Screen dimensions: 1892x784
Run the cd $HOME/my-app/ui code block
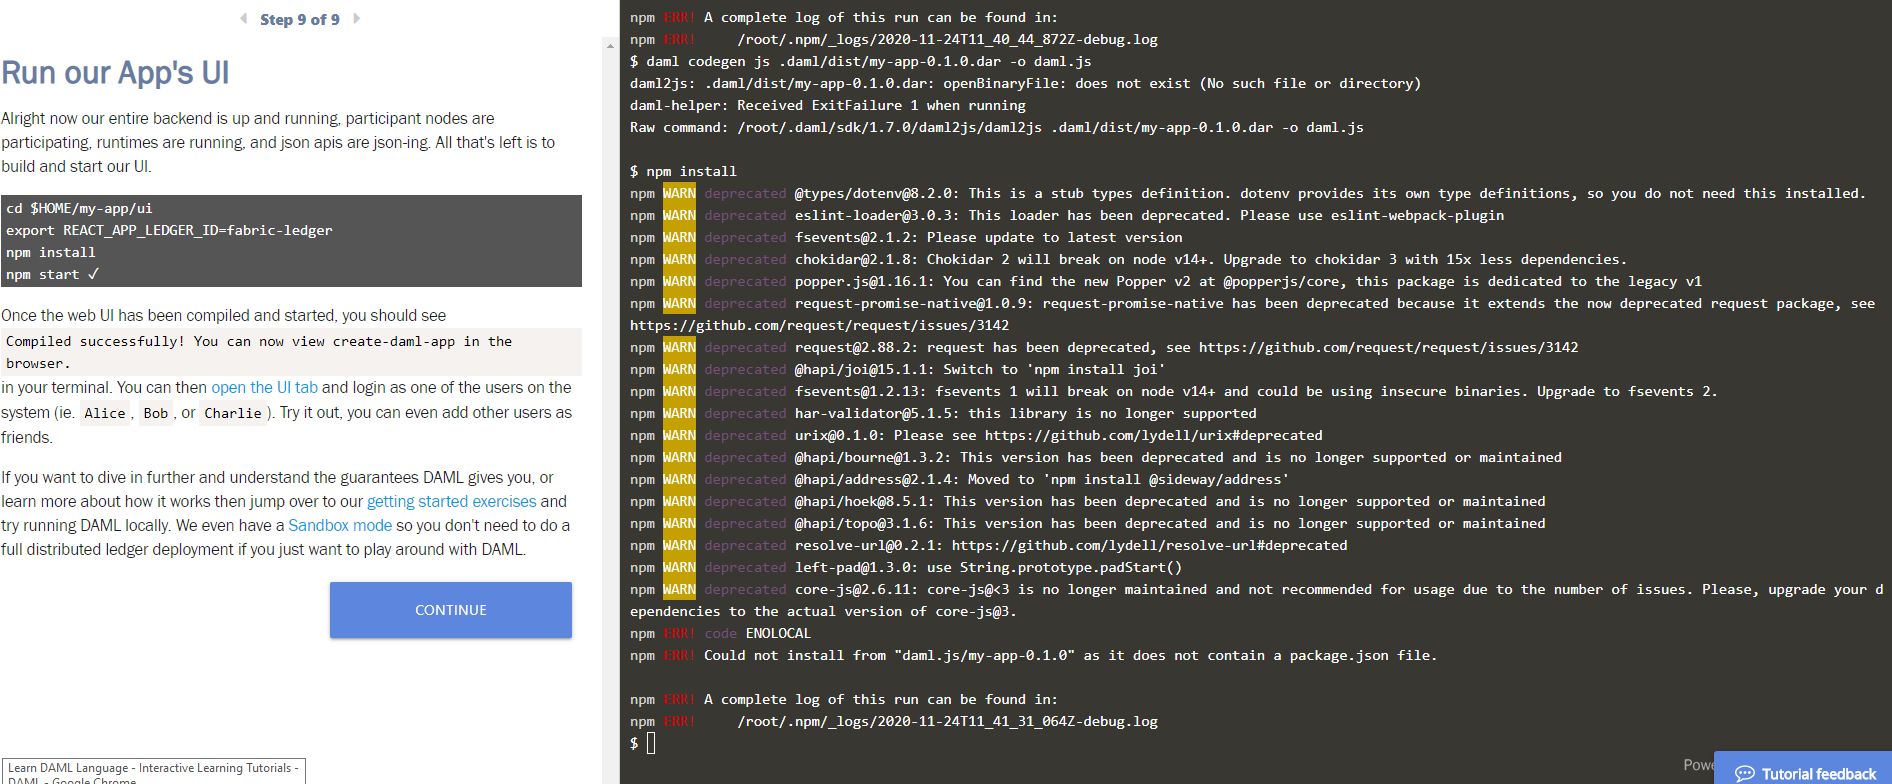[290, 241]
